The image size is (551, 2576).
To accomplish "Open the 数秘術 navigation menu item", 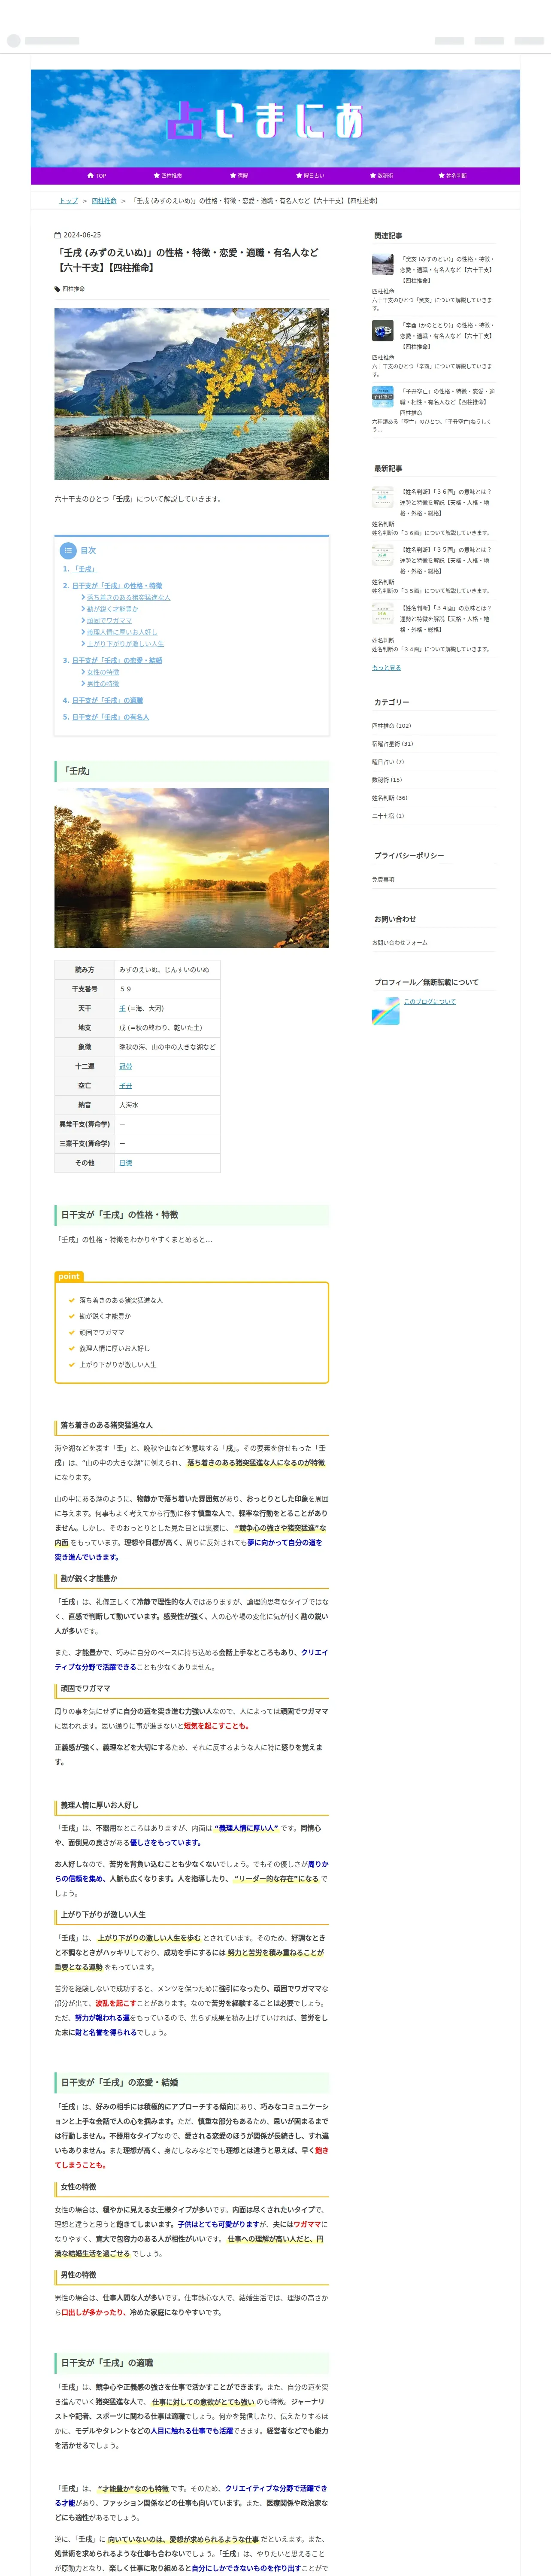I will pos(381,175).
